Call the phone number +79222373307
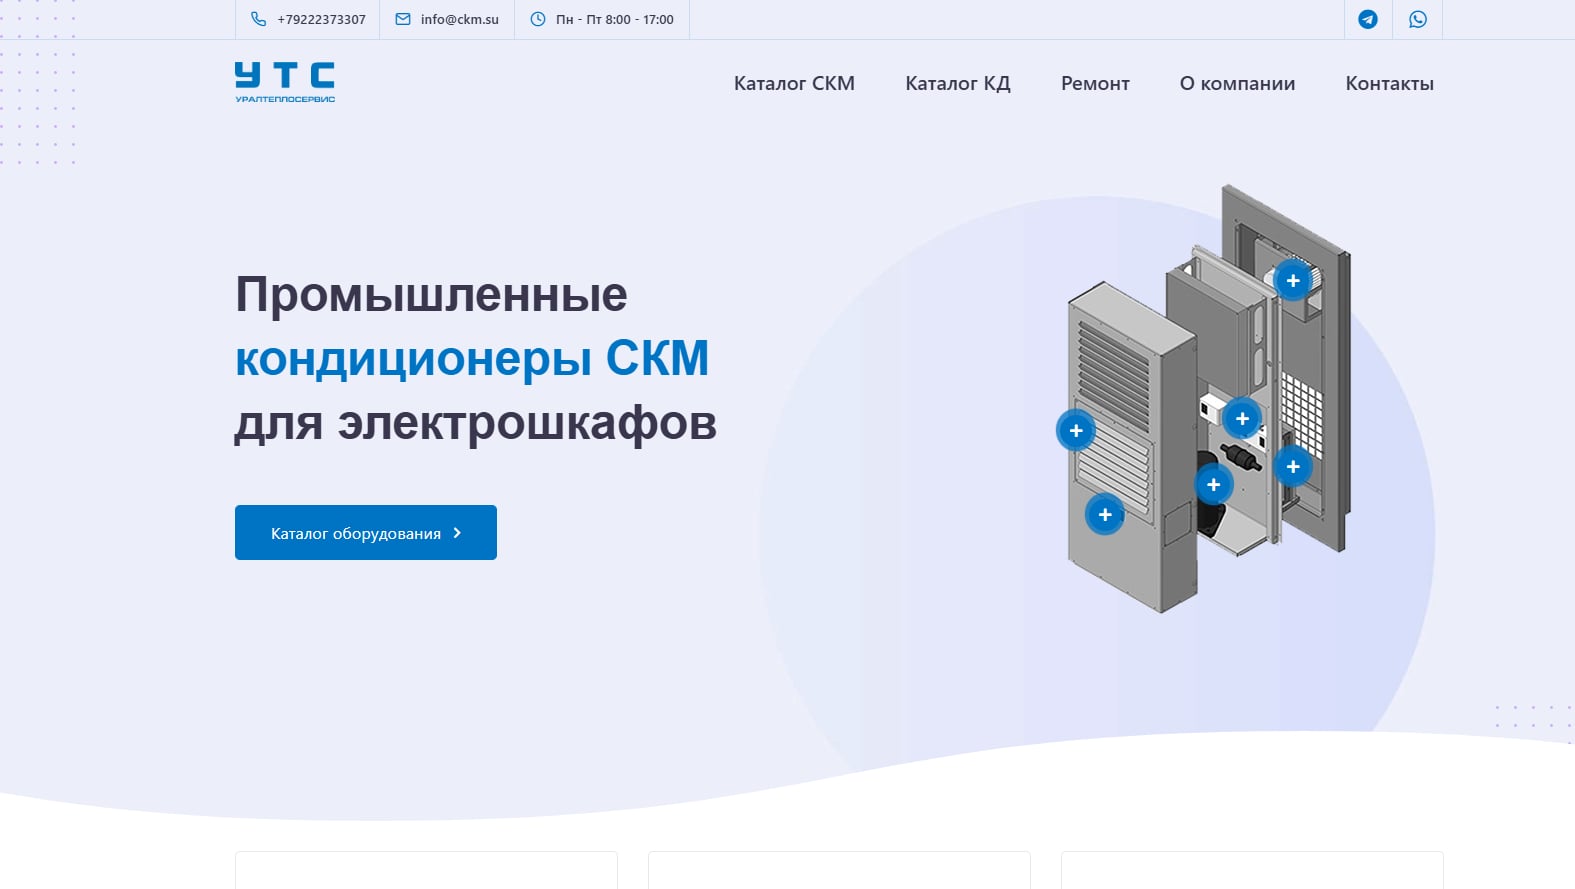 [x=322, y=19]
